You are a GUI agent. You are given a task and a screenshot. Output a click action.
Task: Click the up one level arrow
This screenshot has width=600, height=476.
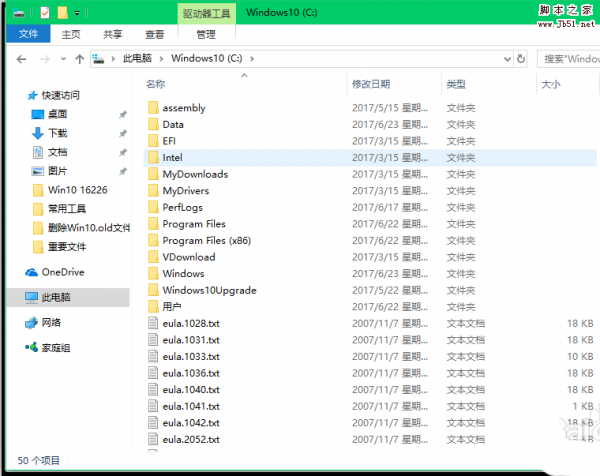tap(79, 60)
